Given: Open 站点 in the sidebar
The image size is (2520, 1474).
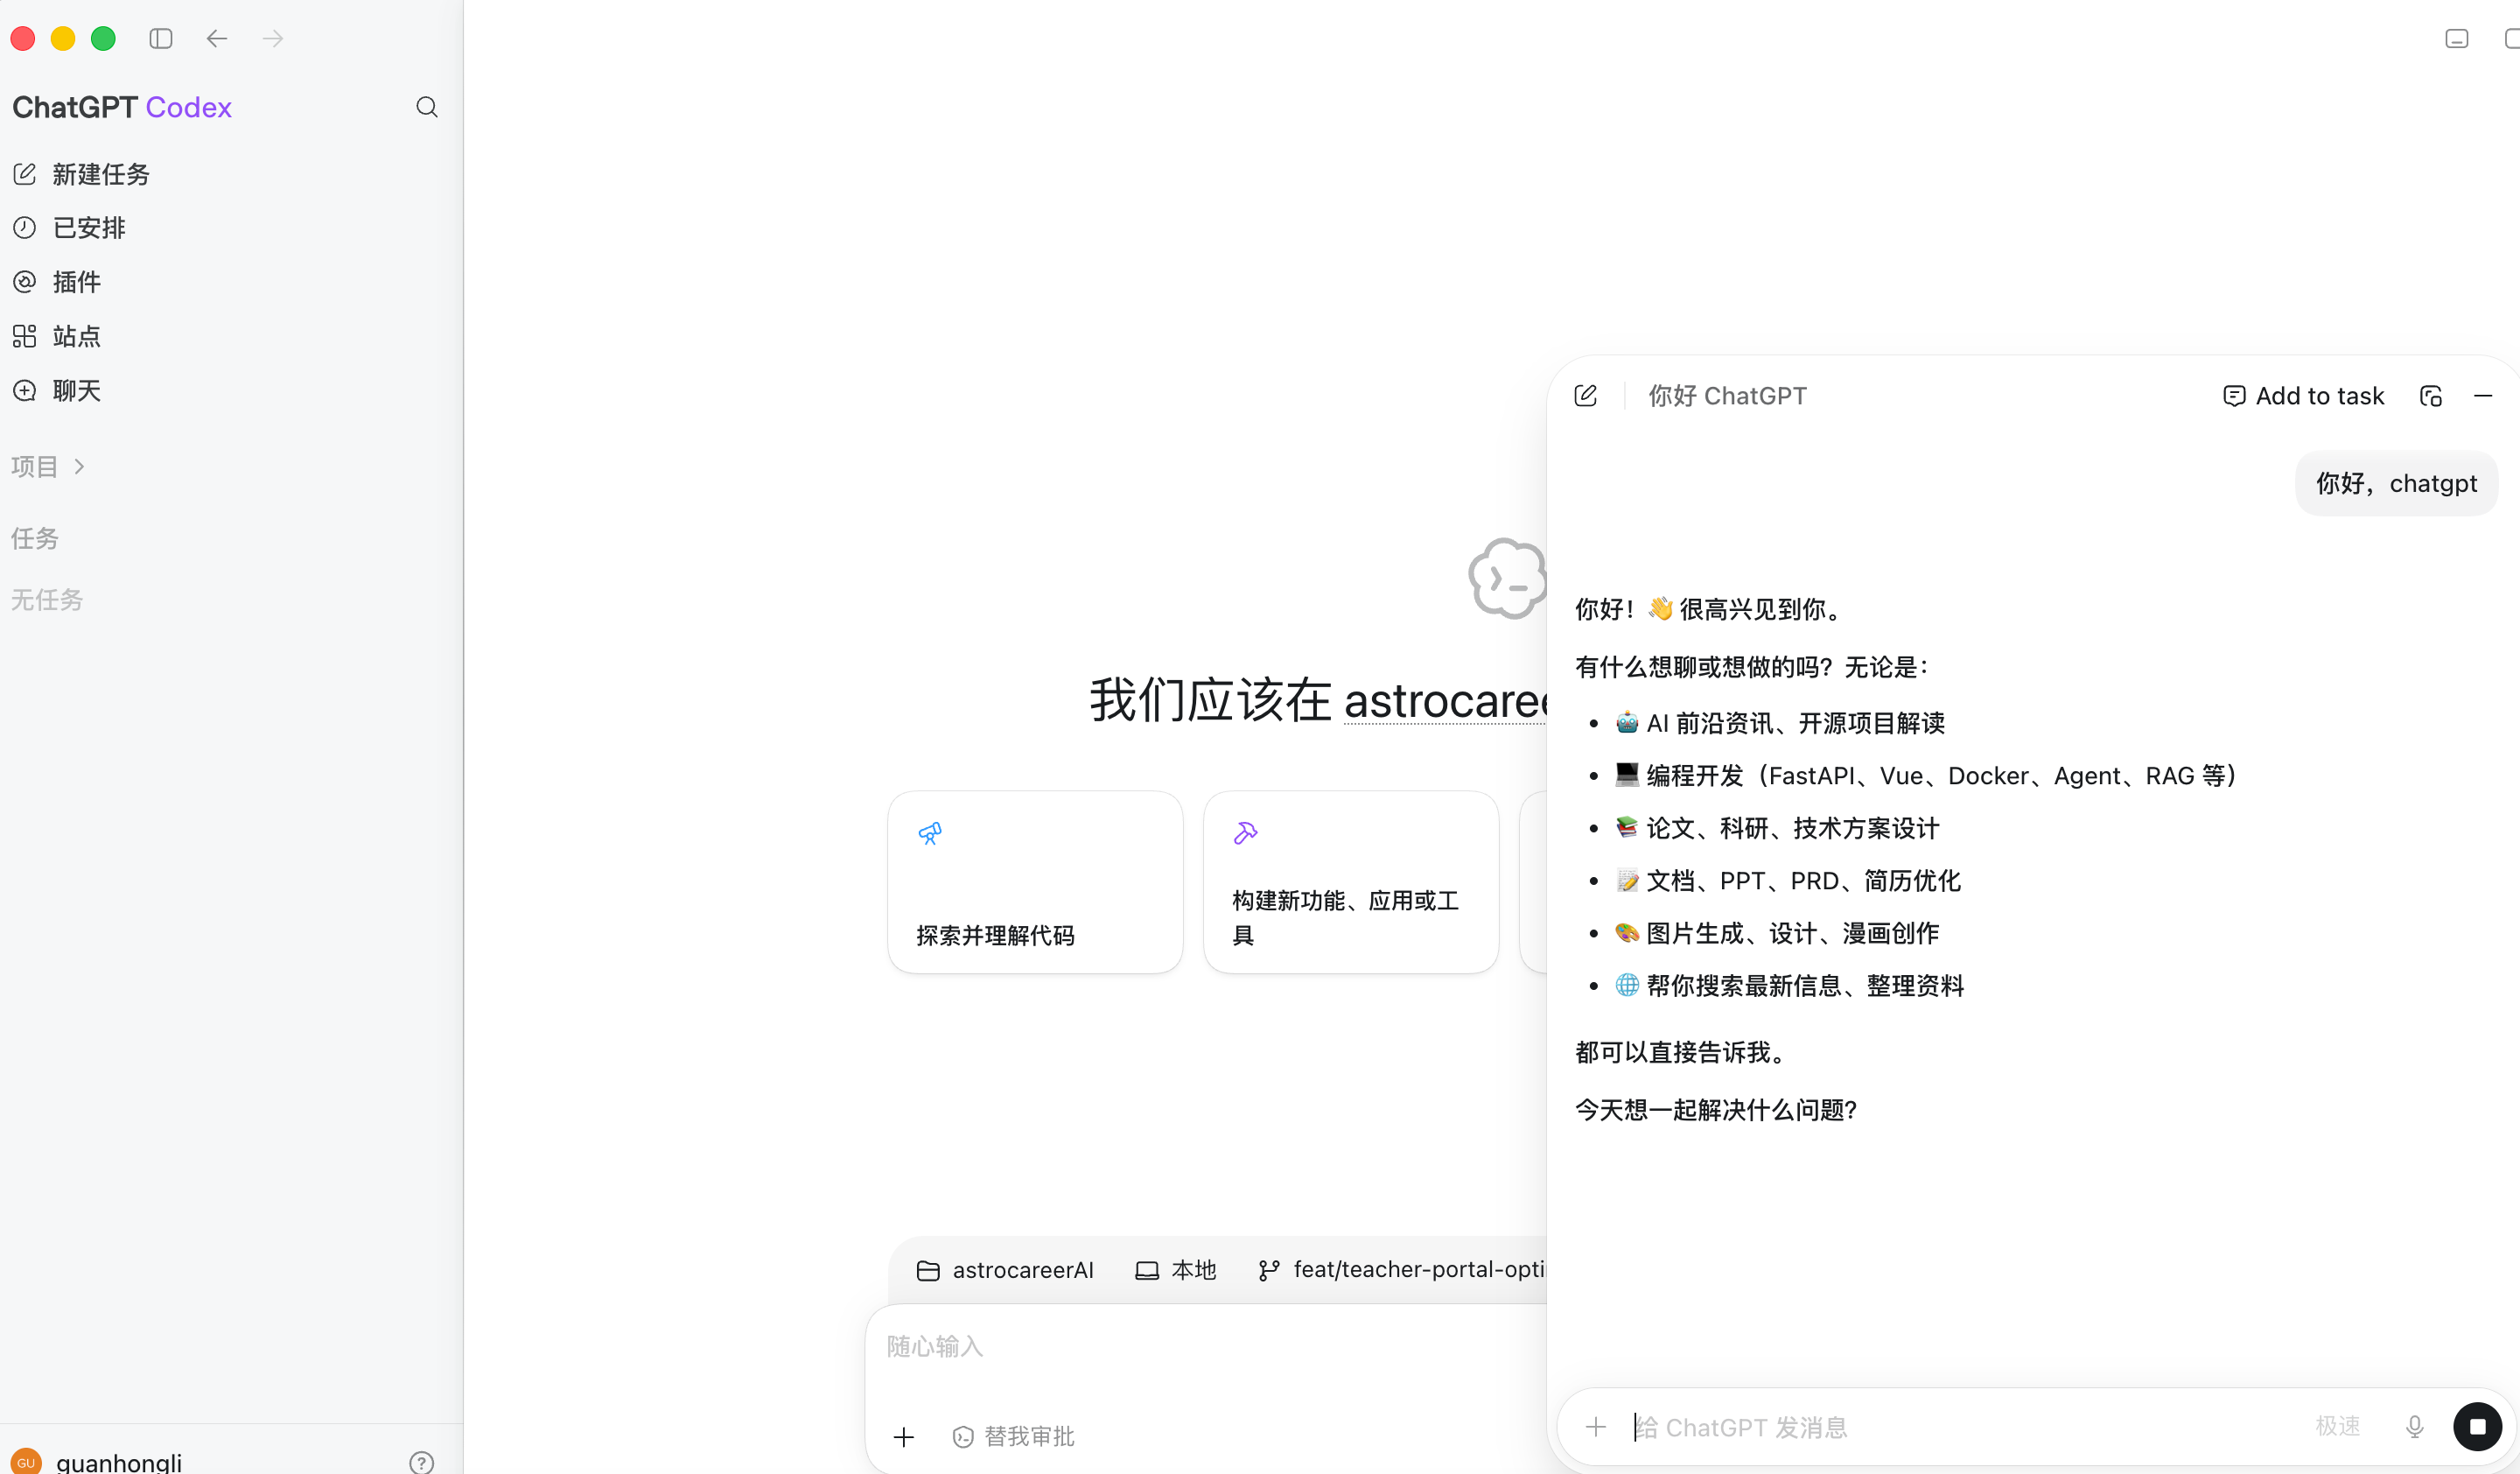Looking at the screenshot, I should tap(58, 336).
